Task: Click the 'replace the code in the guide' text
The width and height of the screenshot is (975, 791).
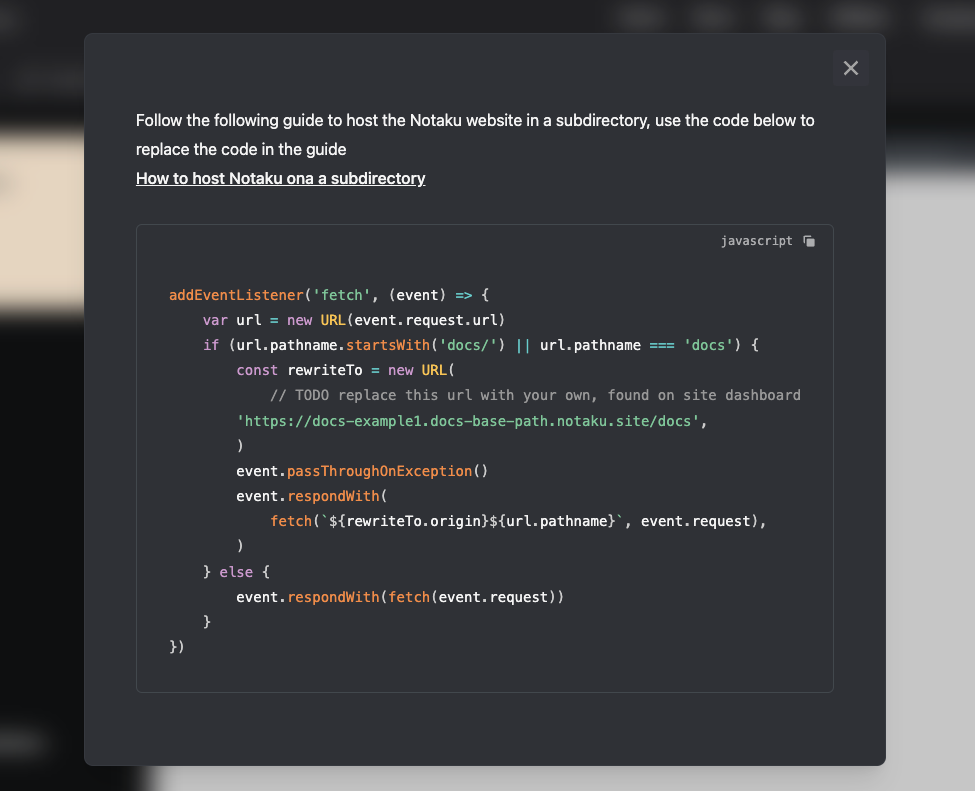Action: (241, 149)
